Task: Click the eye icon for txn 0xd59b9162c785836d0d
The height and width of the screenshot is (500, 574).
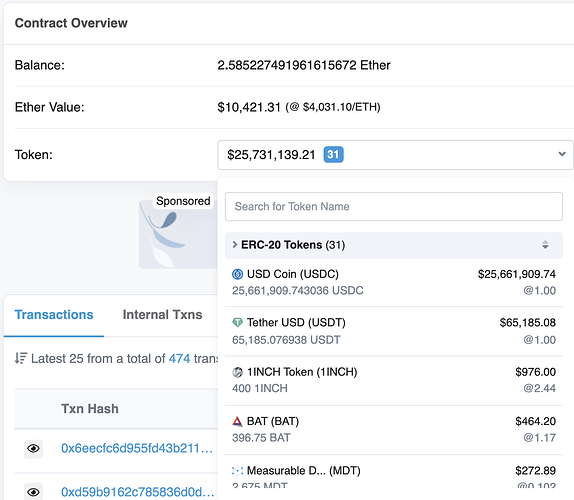Action: click(x=33, y=492)
